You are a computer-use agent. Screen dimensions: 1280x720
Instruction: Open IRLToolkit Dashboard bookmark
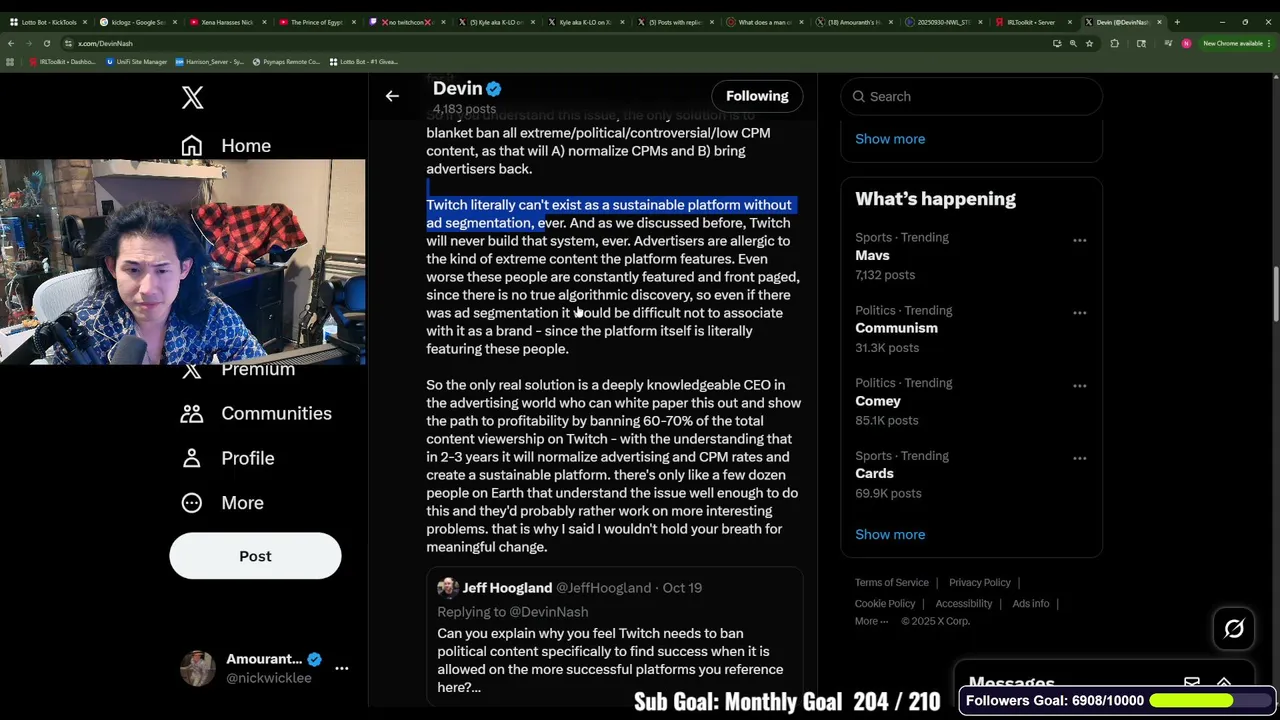tap(63, 62)
